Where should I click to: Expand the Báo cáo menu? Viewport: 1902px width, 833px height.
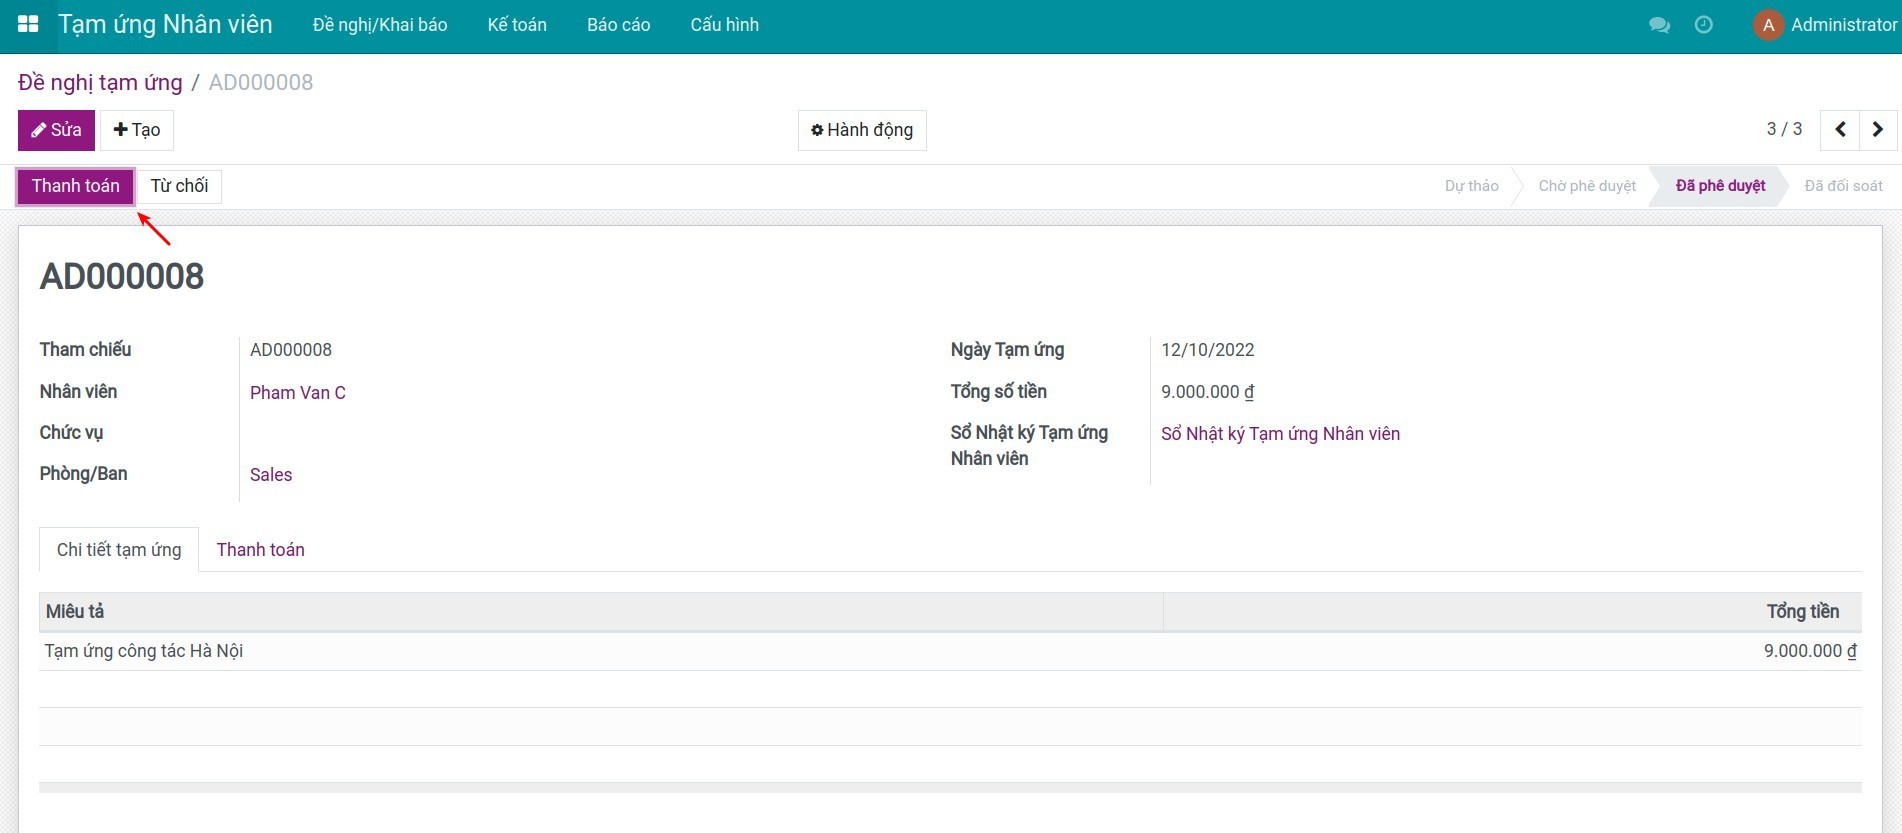click(x=618, y=25)
